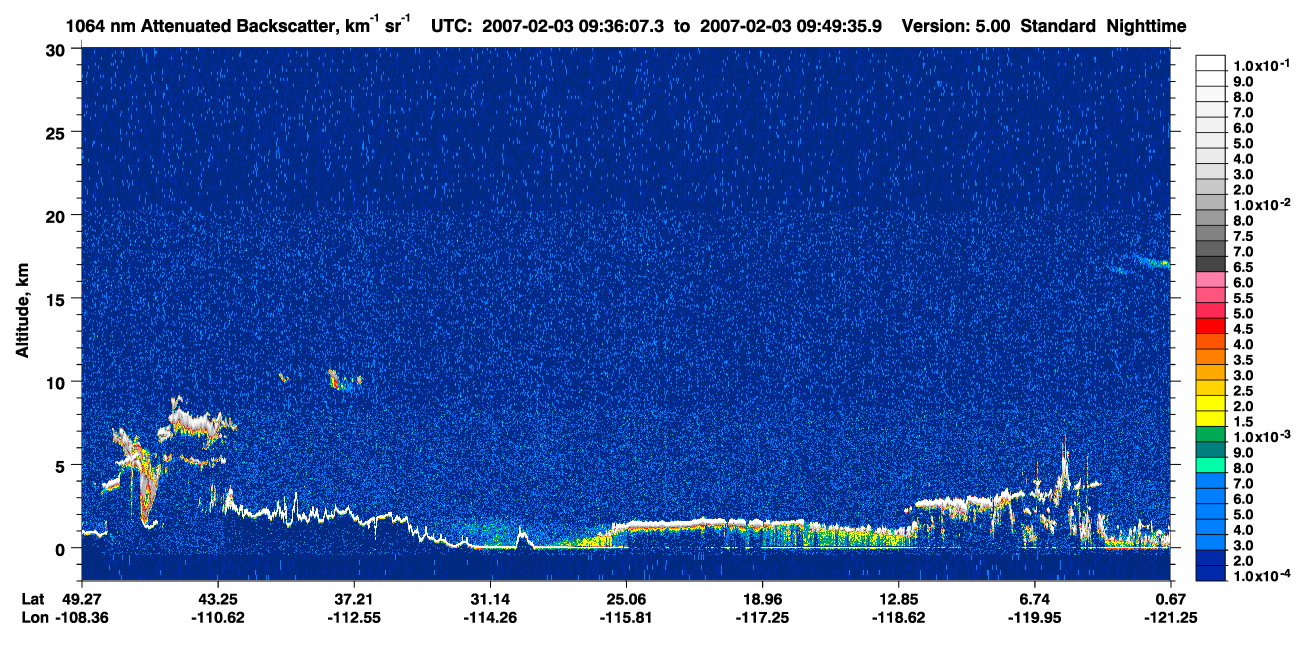Click the 'Lat' row label

tap(33, 598)
